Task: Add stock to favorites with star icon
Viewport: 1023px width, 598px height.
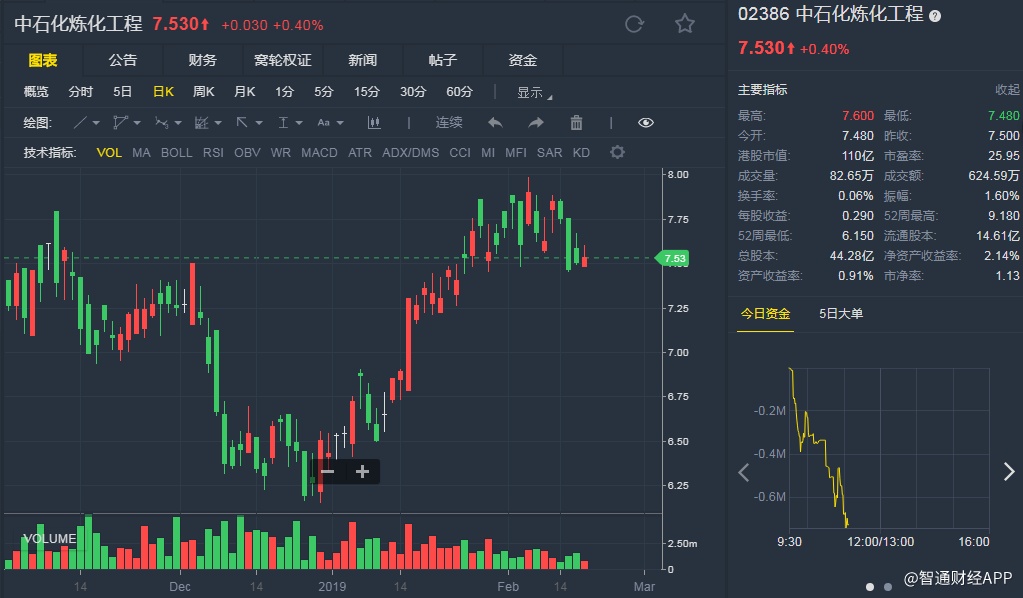Action: [x=684, y=24]
